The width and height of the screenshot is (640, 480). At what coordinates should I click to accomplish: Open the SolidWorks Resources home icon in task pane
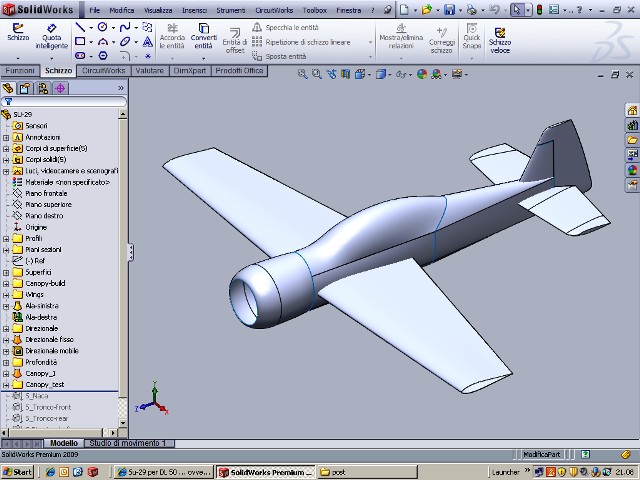(x=631, y=110)
